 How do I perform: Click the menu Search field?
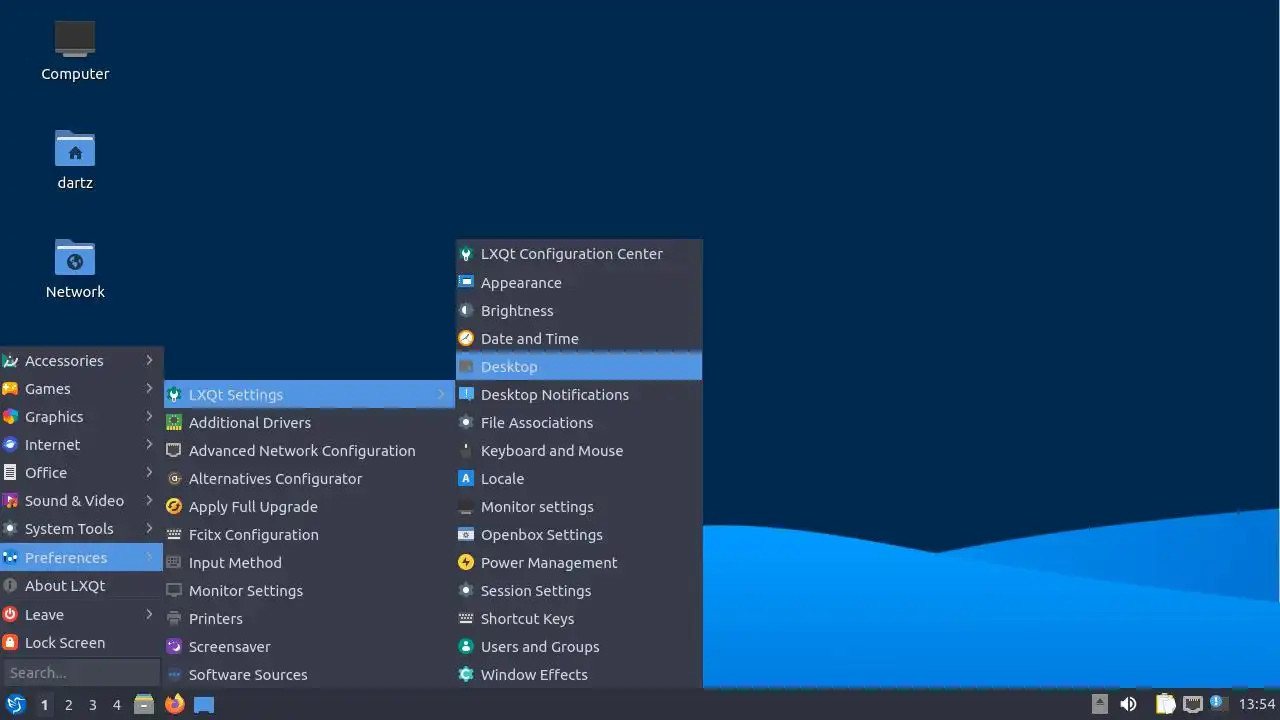(81, 673)
